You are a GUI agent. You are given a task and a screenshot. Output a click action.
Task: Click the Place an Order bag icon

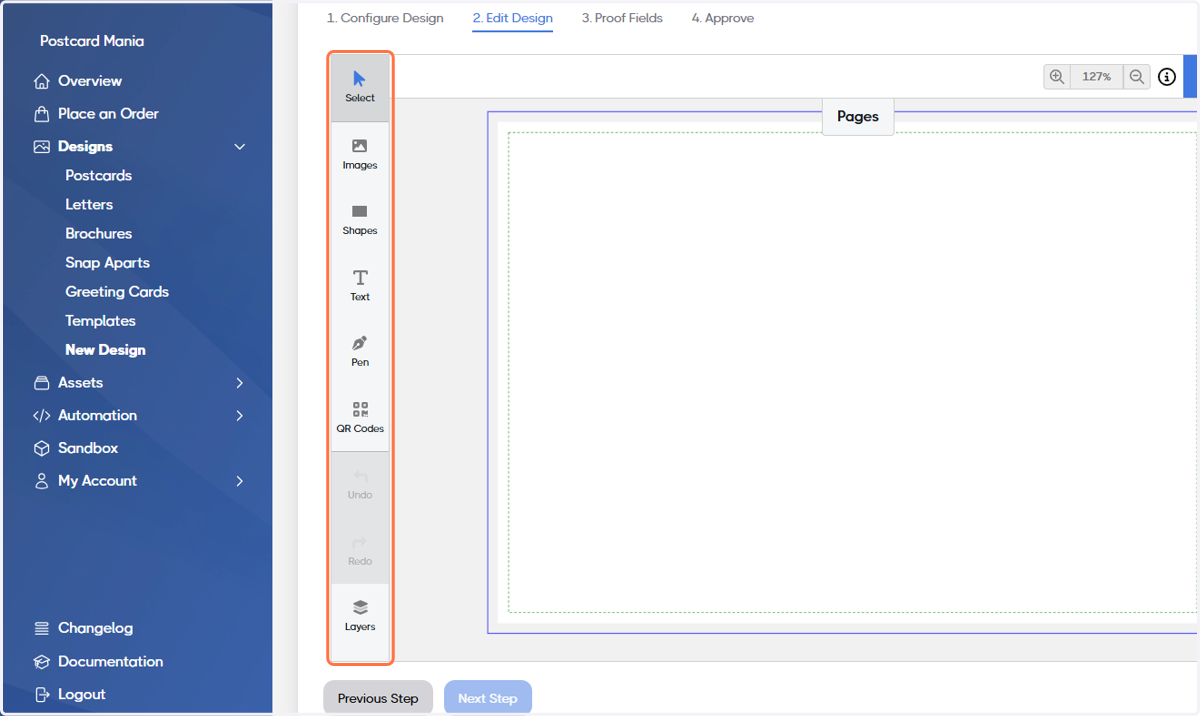tap(41, 113)
